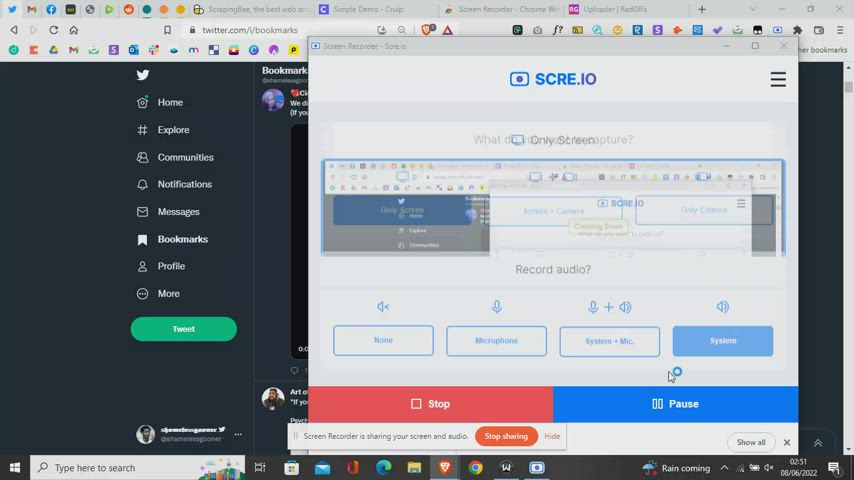This screenshot has width=854, height=480.
Task: Open the Brave Shields icon
Action: 428,30
